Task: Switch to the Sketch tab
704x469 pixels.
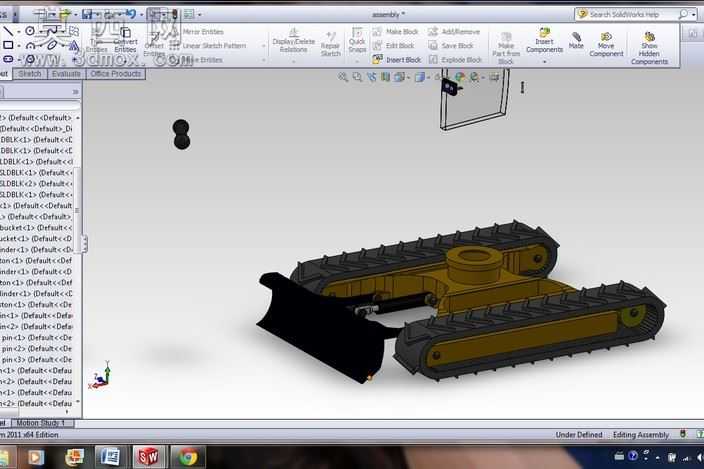Action: (30, 74)
